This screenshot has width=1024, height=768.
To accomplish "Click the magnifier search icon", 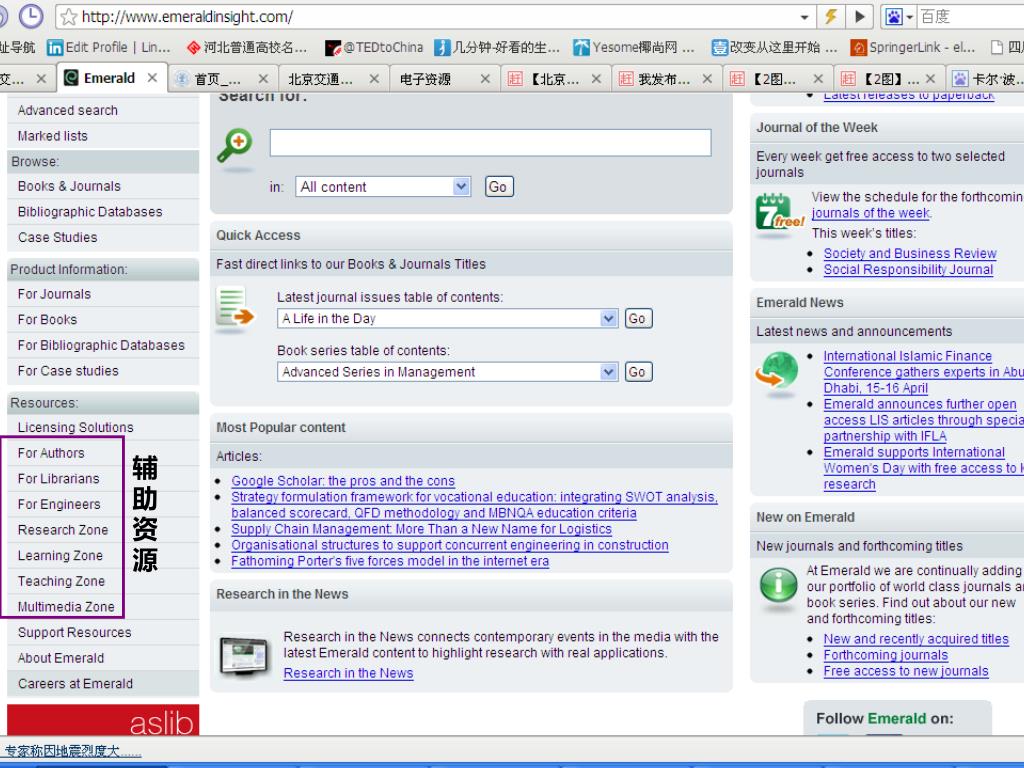I will pyautogui.click(x=234, y=145).
